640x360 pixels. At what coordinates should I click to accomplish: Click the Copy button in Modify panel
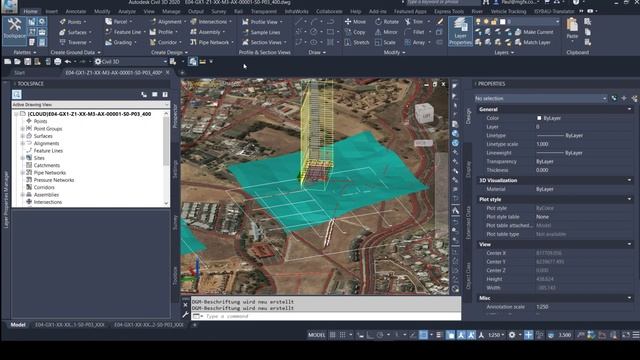[x=355, y=32]
